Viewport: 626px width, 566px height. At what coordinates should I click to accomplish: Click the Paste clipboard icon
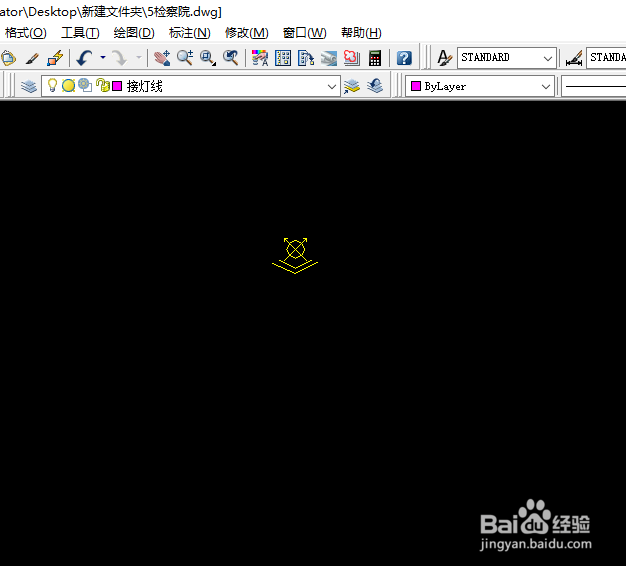click(8, 58)
